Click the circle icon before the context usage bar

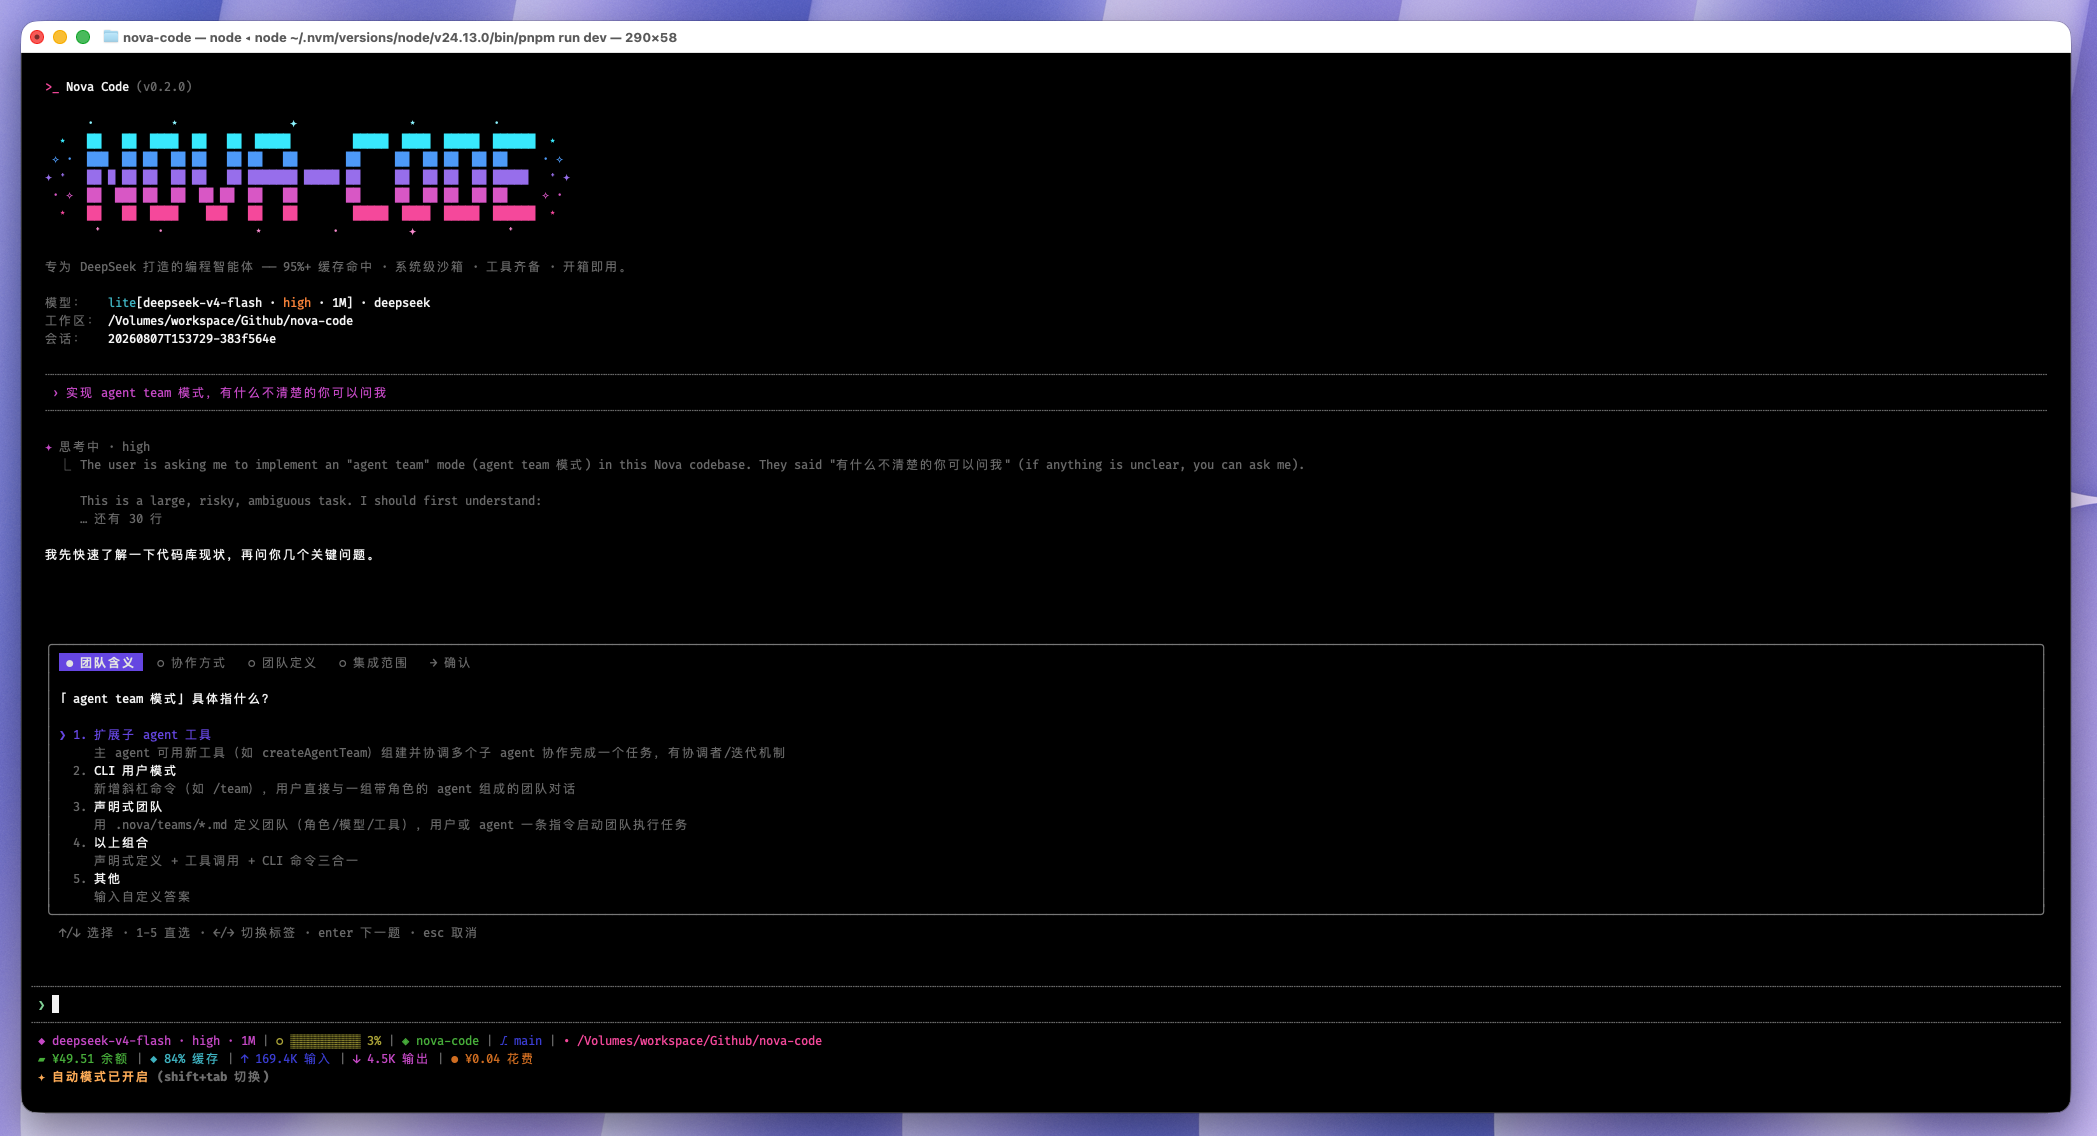279,1041
